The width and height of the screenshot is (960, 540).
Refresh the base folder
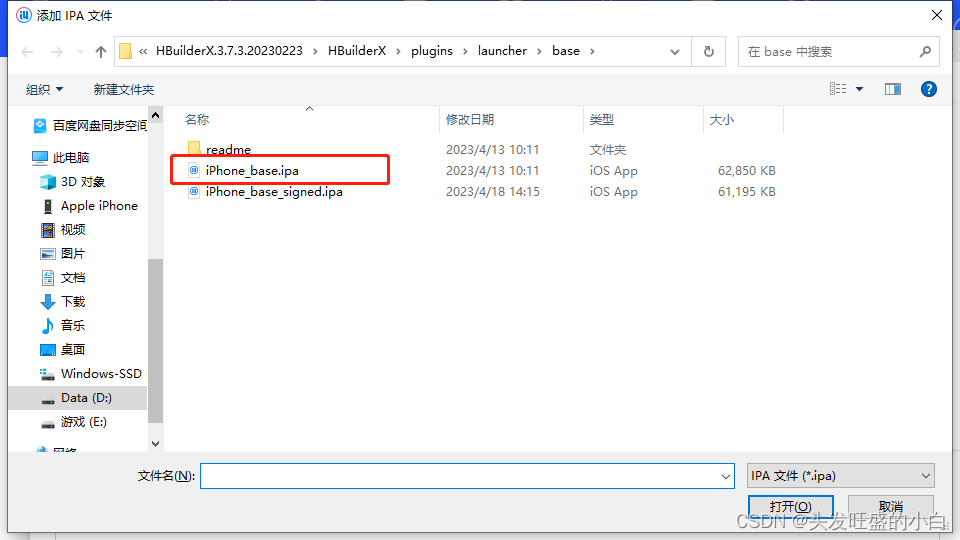708,52
